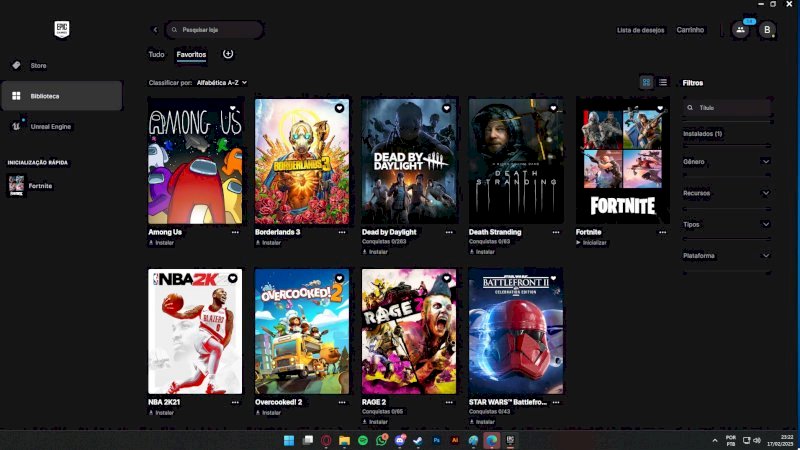This screenshot has width=800, height=450.
Task: Filter by Instalados (1)
Action: (703, 134)
